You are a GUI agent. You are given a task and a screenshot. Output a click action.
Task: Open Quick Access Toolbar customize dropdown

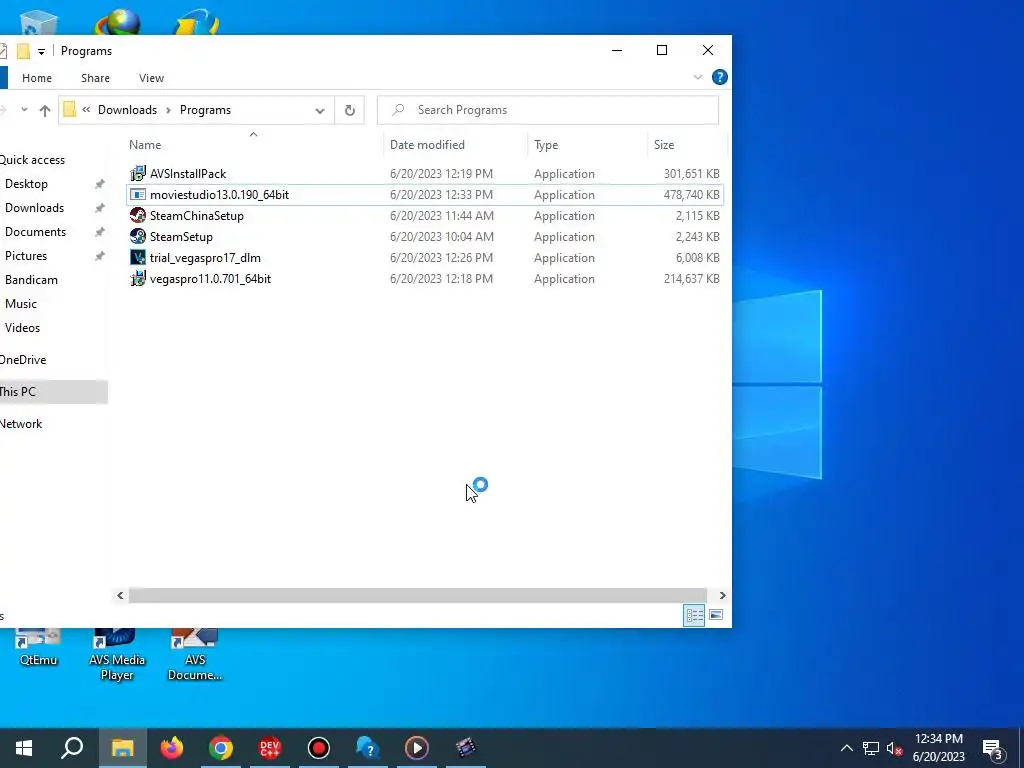(41, 52)
